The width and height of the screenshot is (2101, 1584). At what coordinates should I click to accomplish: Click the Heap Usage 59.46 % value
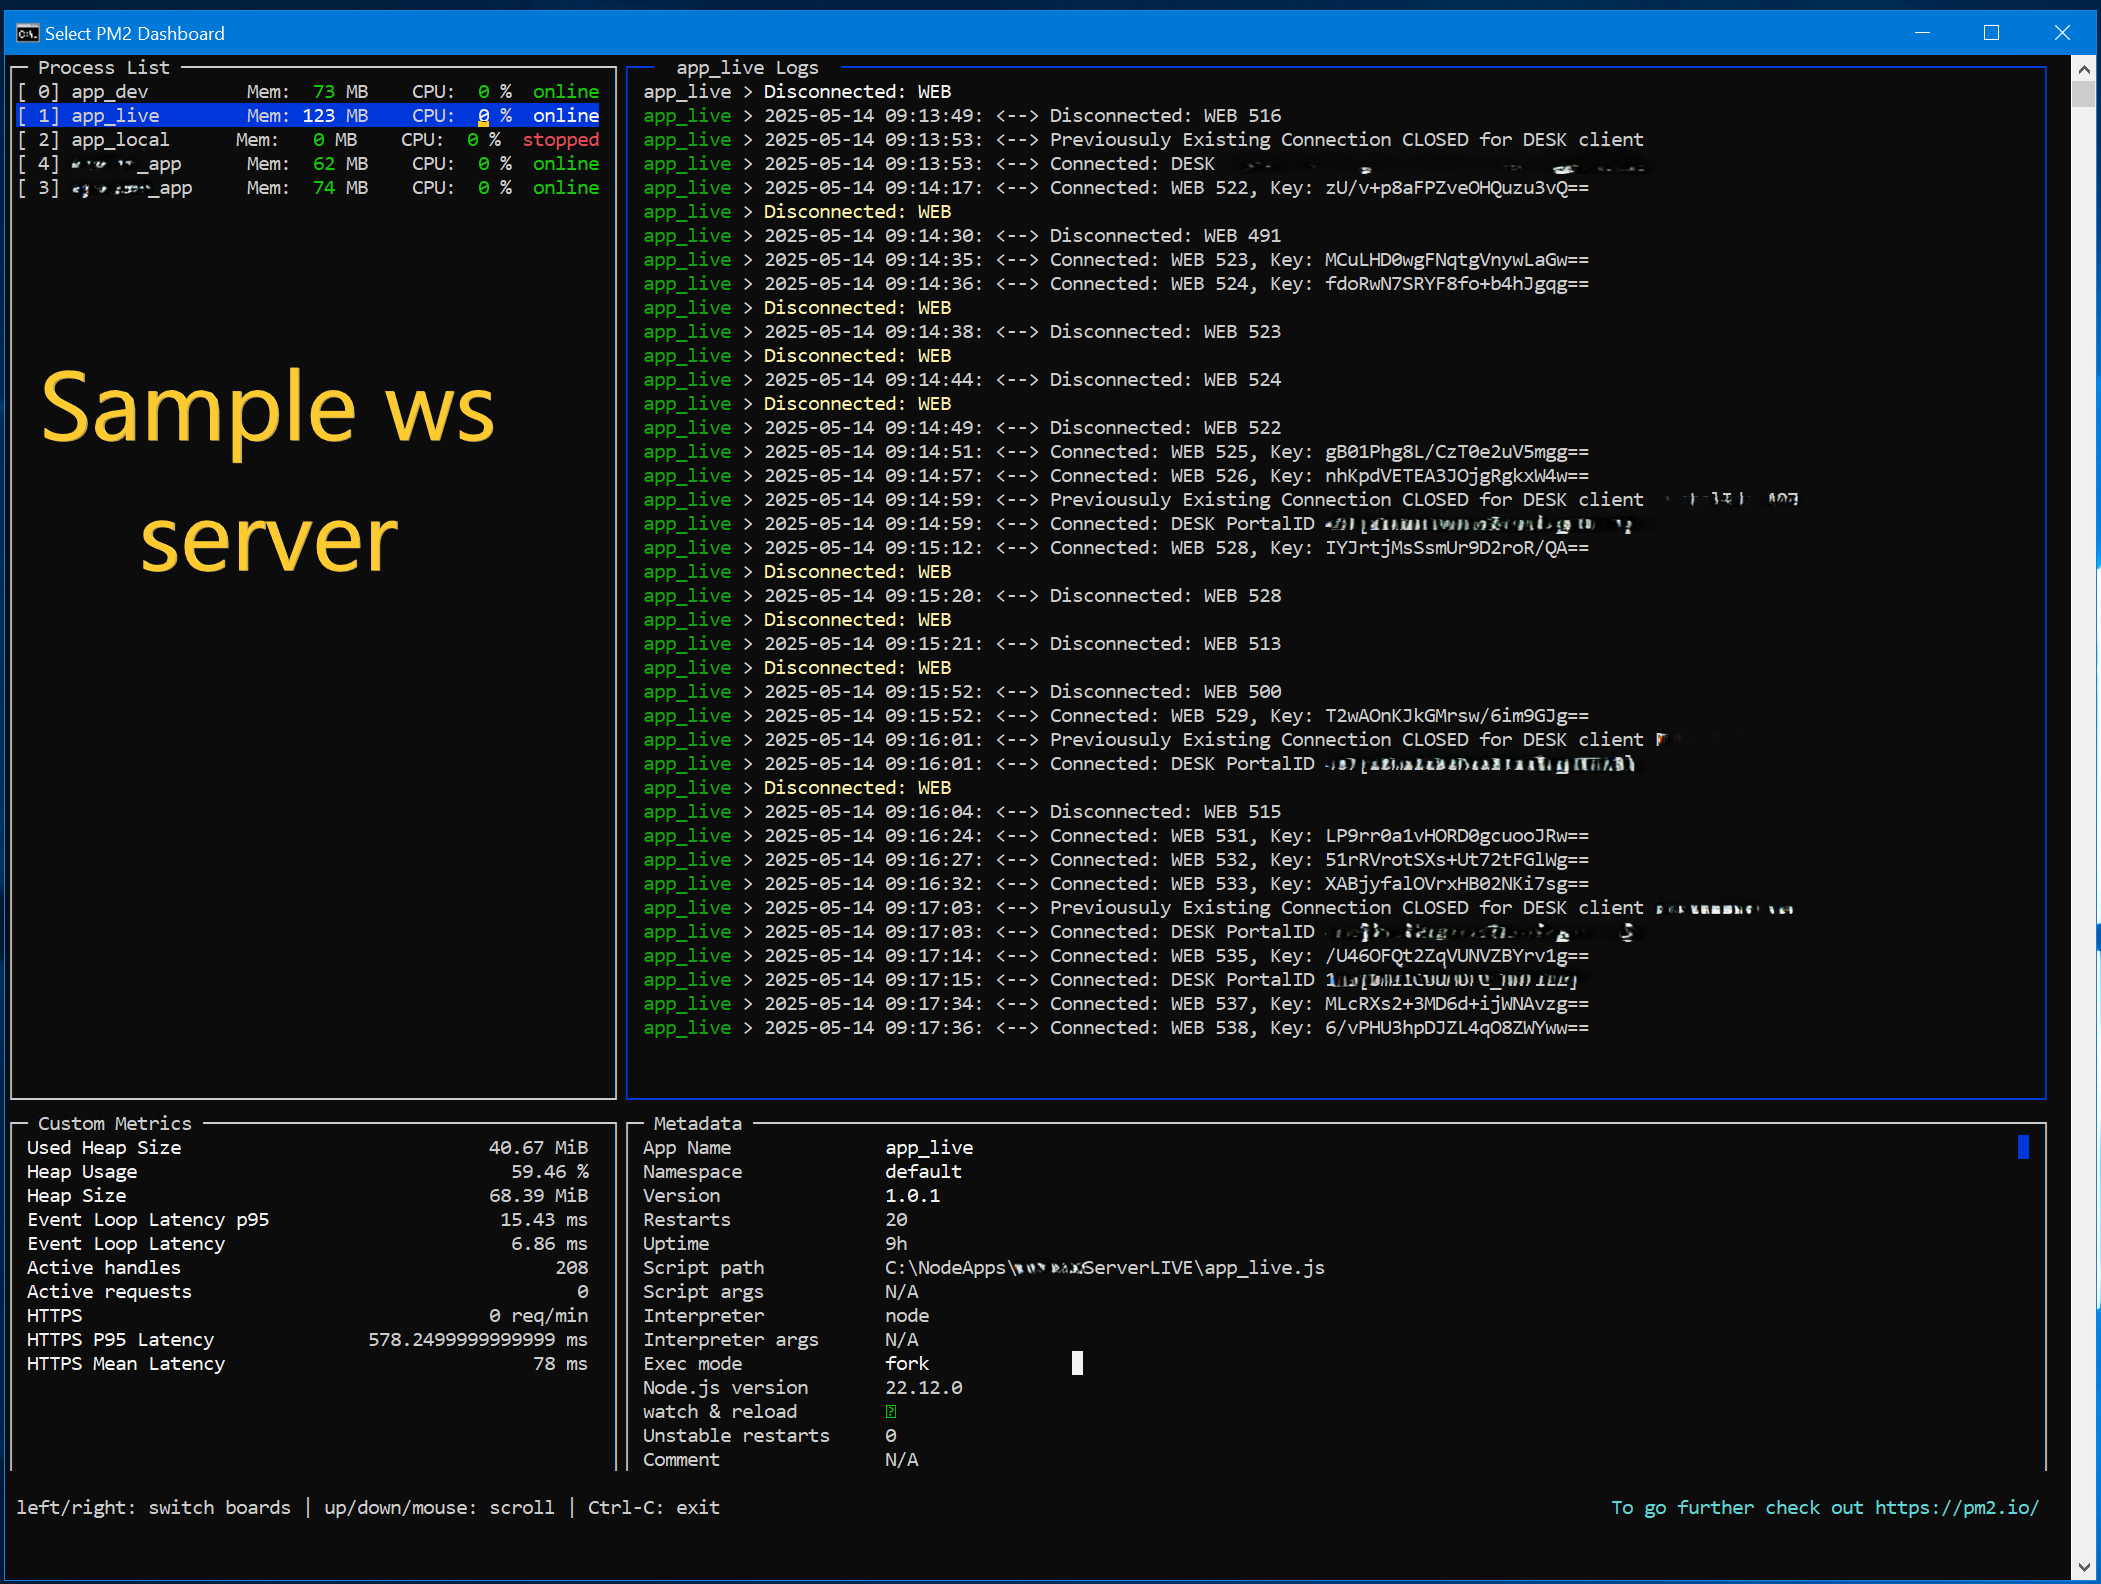(549, 1172)
